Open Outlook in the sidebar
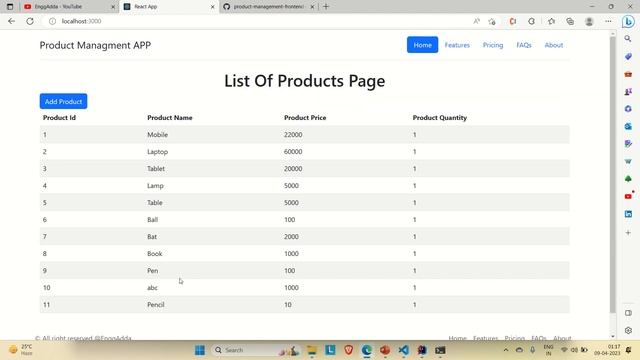 tap(628, 127)
